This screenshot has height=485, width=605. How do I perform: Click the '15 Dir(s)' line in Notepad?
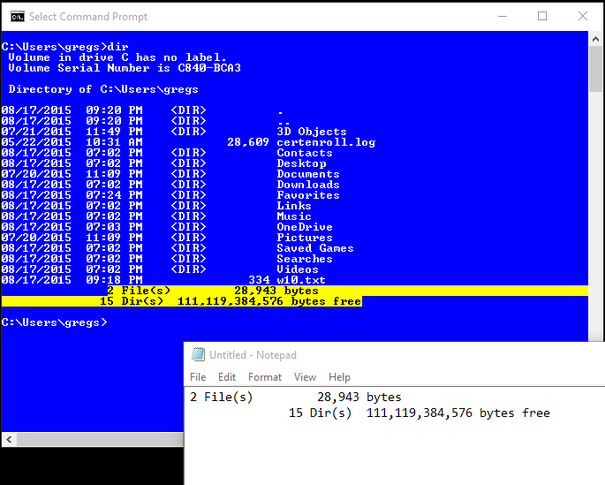coord(419,413)
